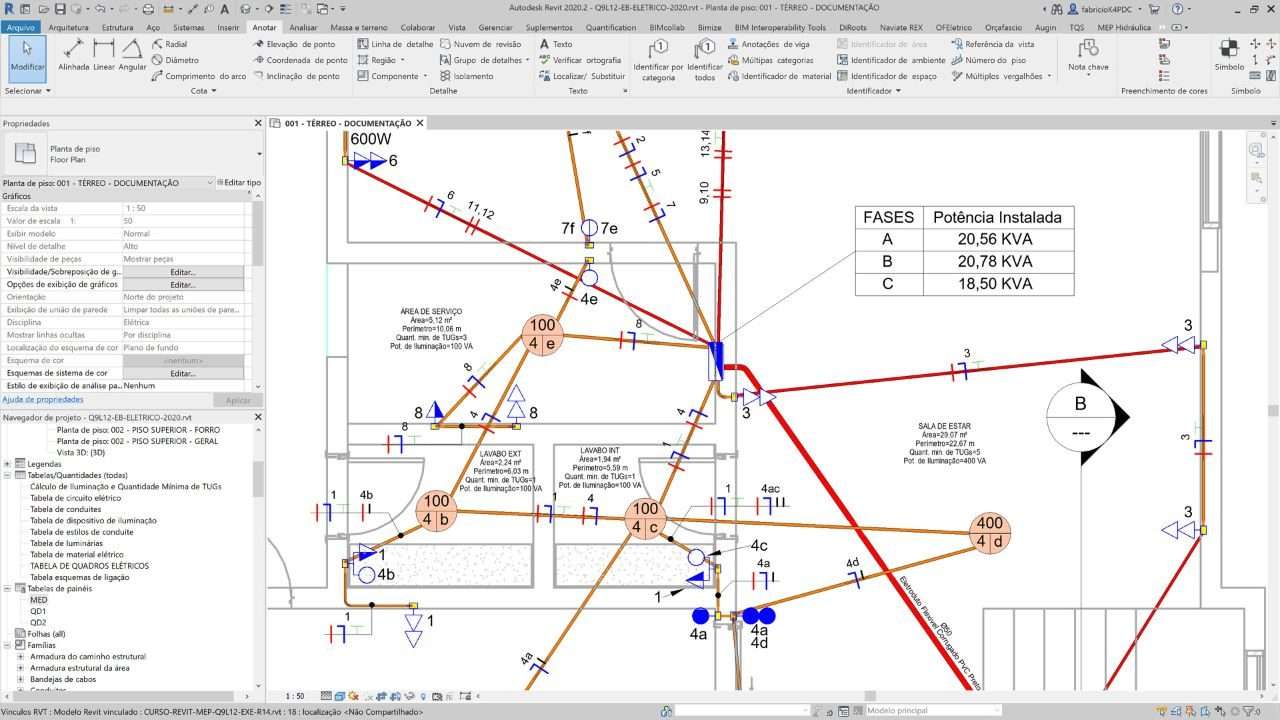Select Vista 3D: {3D} view
The width and height of the screenshot is (1280, 720).
pyautogui.click(x=82, y=453)
